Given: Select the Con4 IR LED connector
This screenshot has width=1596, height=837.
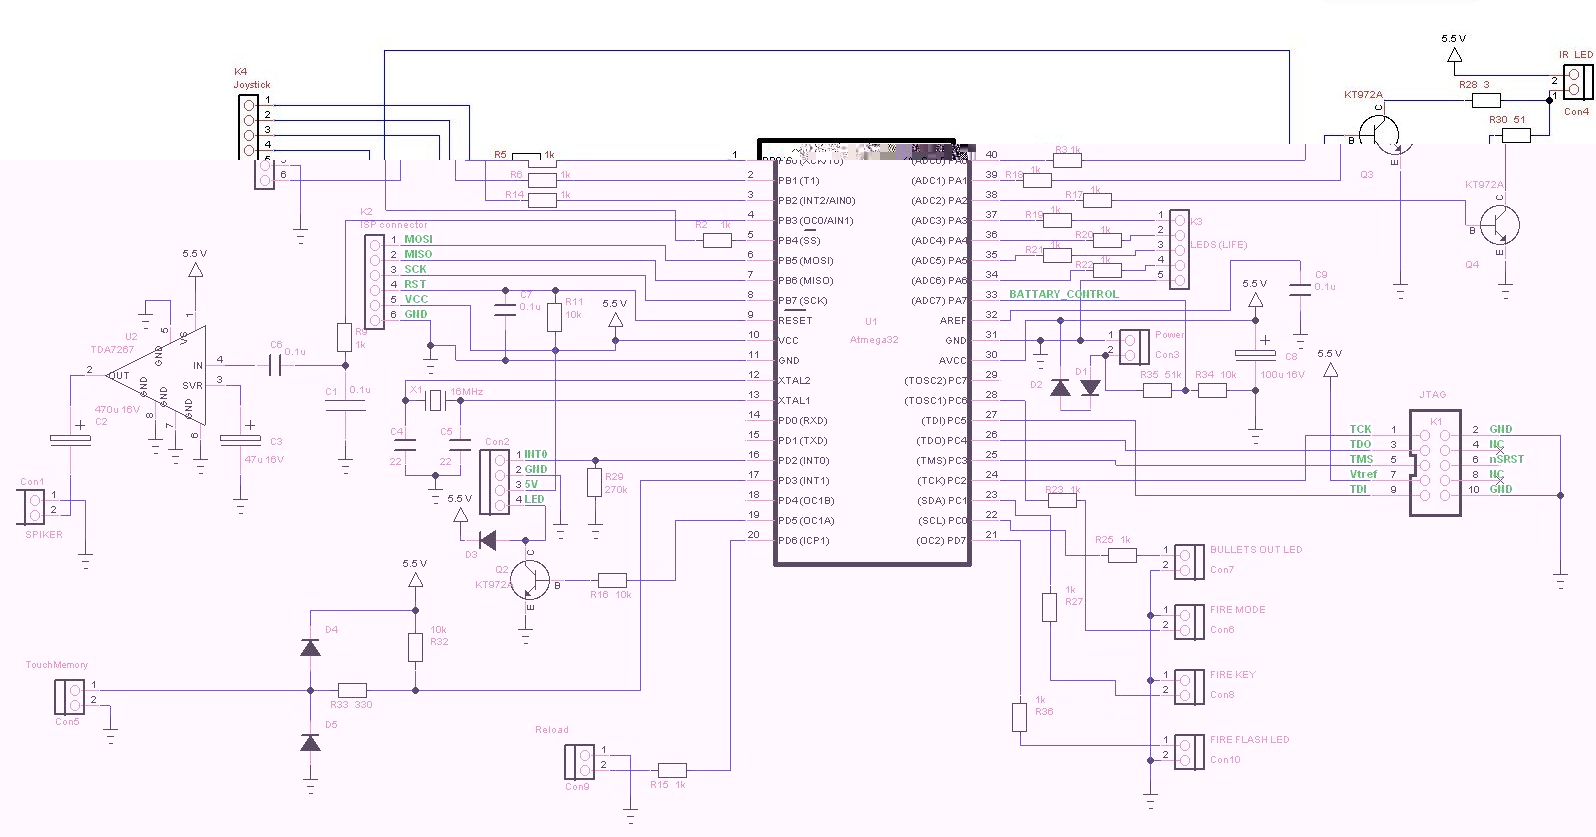Looking at the screenshot, I should coord(1577,83).
